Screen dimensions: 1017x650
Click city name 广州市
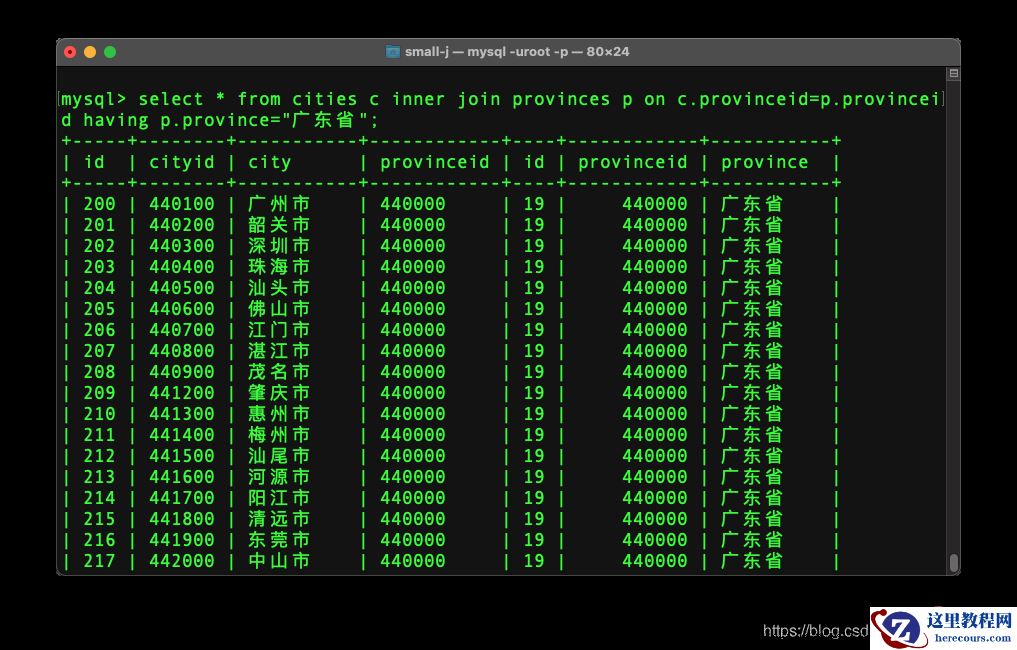click(279, 204)
